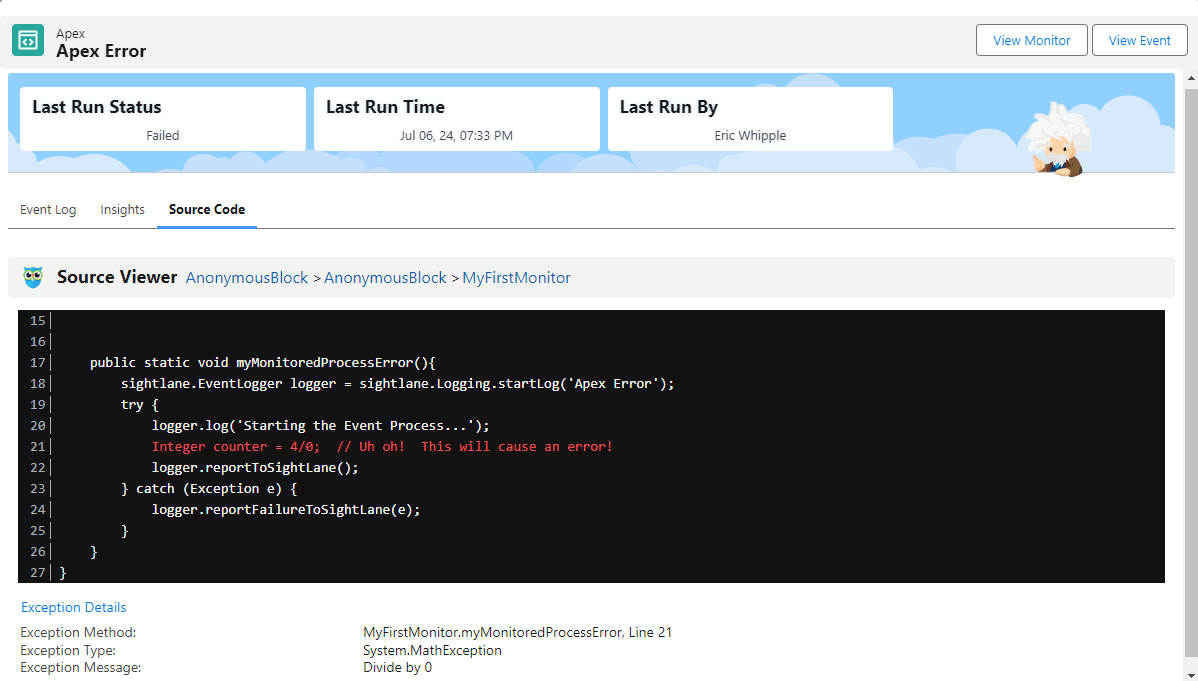
Task: Click the Last Run By card
Action: pyautogui.click(x=750, y=119)
